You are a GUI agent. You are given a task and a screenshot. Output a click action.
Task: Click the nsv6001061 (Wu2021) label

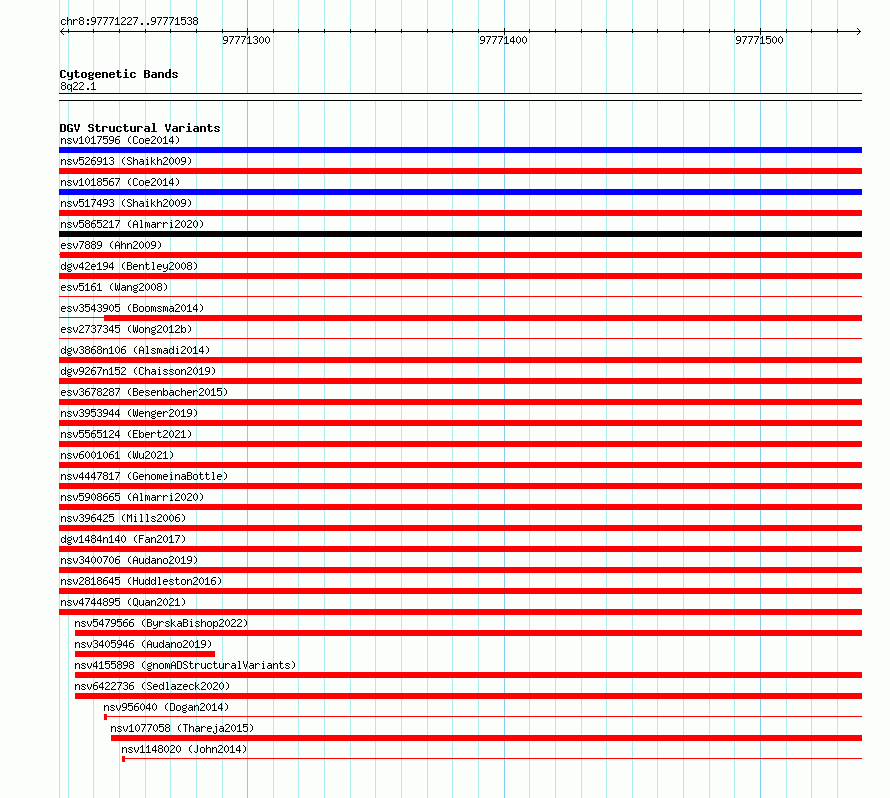(117, 455)
